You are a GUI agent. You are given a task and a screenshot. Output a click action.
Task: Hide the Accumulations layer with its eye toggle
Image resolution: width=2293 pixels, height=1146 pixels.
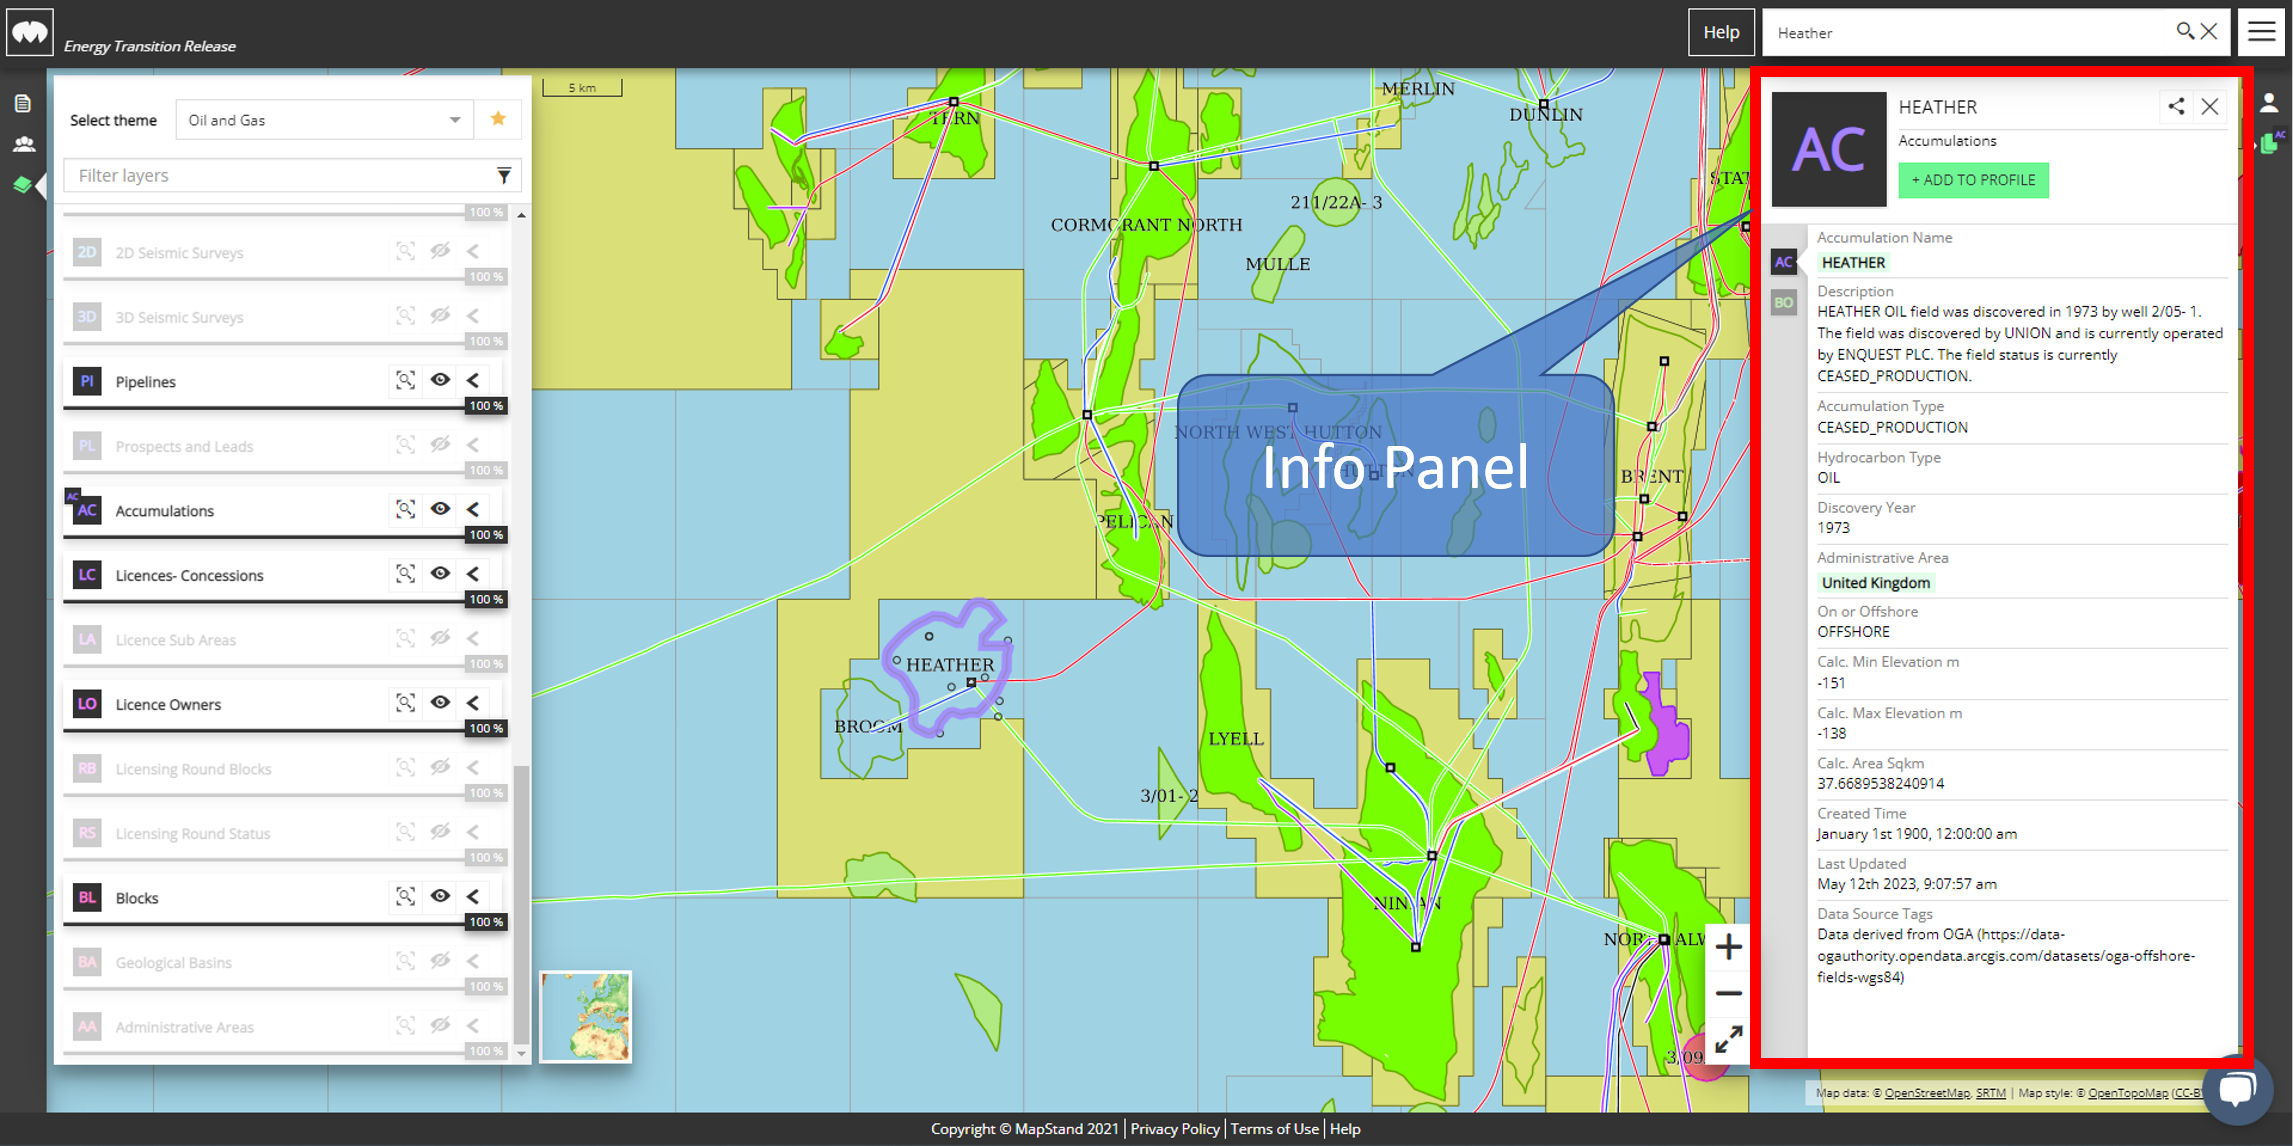tap(440, 509)
